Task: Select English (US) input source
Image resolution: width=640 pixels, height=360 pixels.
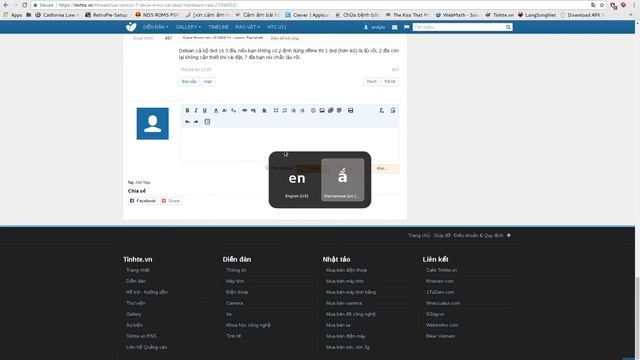Action: (297, 180)
